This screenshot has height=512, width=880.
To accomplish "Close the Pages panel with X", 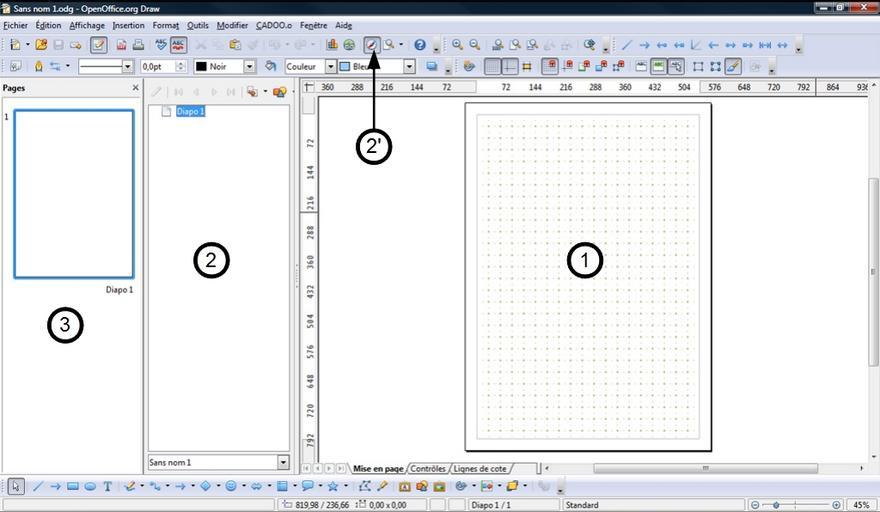I will pyautogui.click(x=136, y=88).
